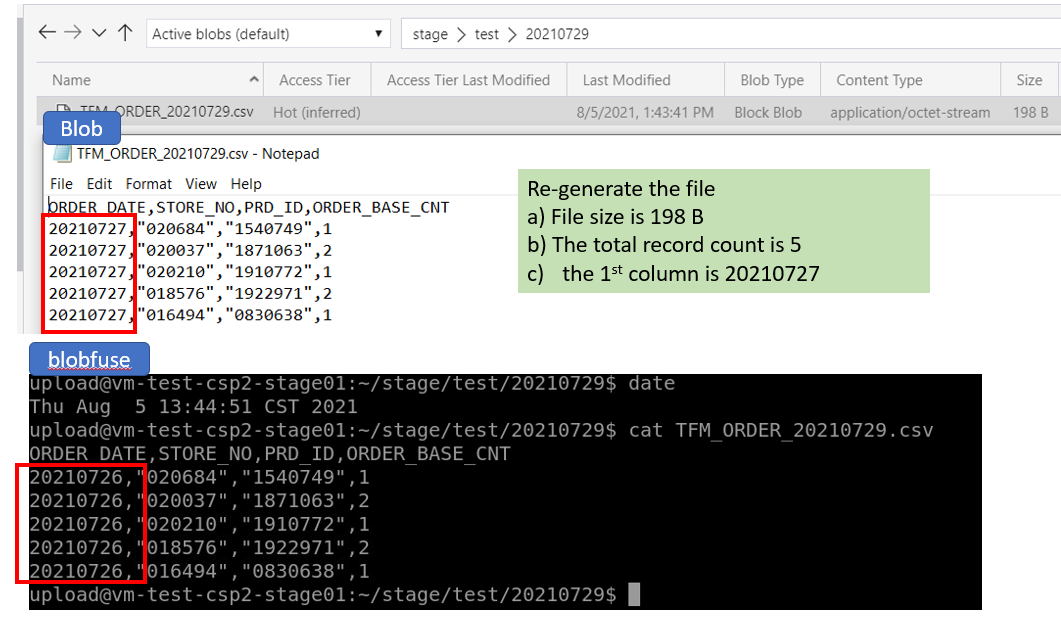Open the recent locations chevron
The image size is (1061, 635).
[97, 33]
